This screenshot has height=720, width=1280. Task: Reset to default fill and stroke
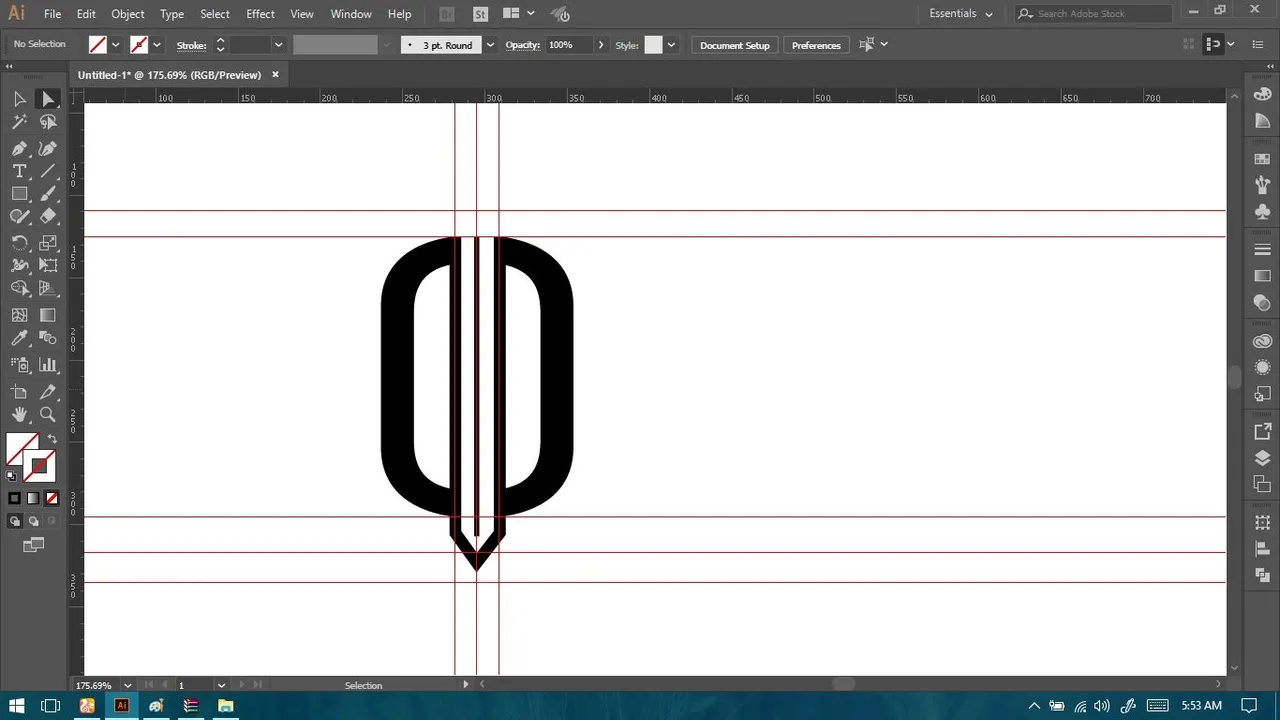(12, 476)
